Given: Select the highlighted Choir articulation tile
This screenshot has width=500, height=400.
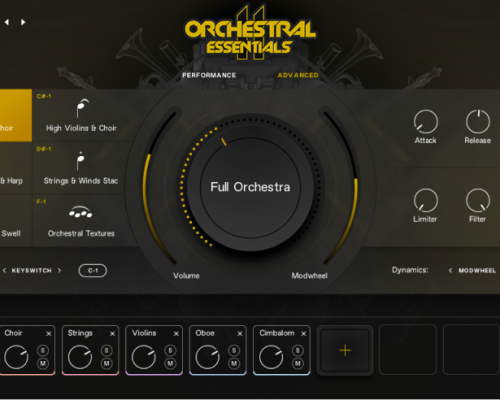Looking at the screenshot, I should pyautogui.click(x=16, y=115).
